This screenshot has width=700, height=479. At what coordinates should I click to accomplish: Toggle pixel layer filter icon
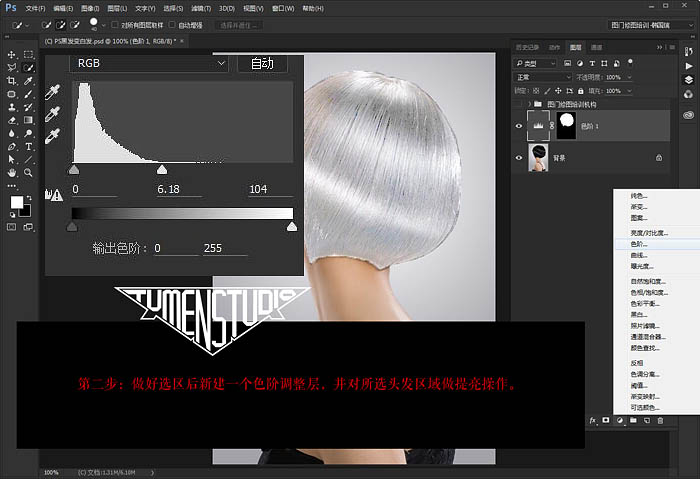pos(567,63)
